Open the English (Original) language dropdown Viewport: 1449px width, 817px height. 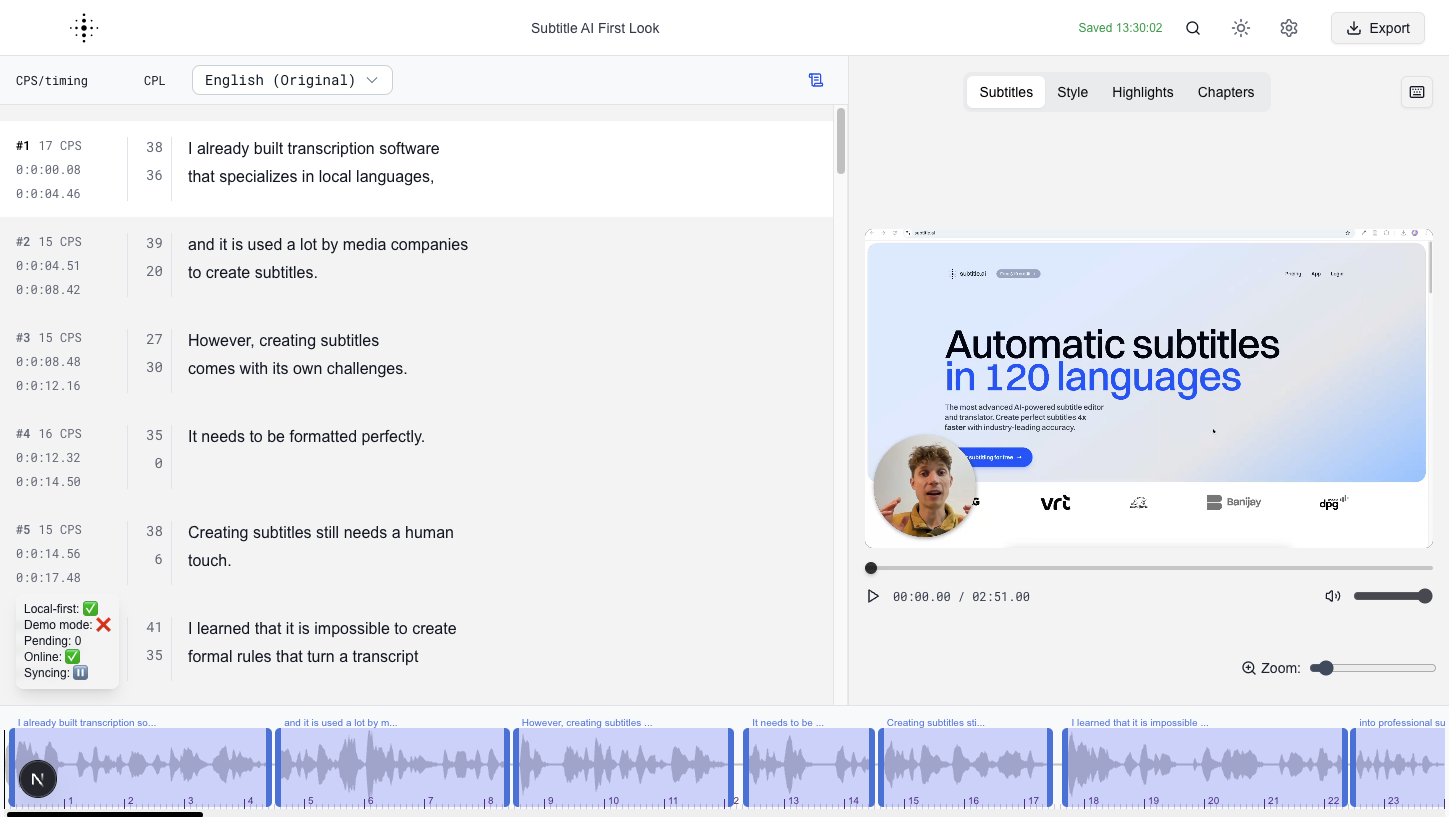tap(291, 79)
